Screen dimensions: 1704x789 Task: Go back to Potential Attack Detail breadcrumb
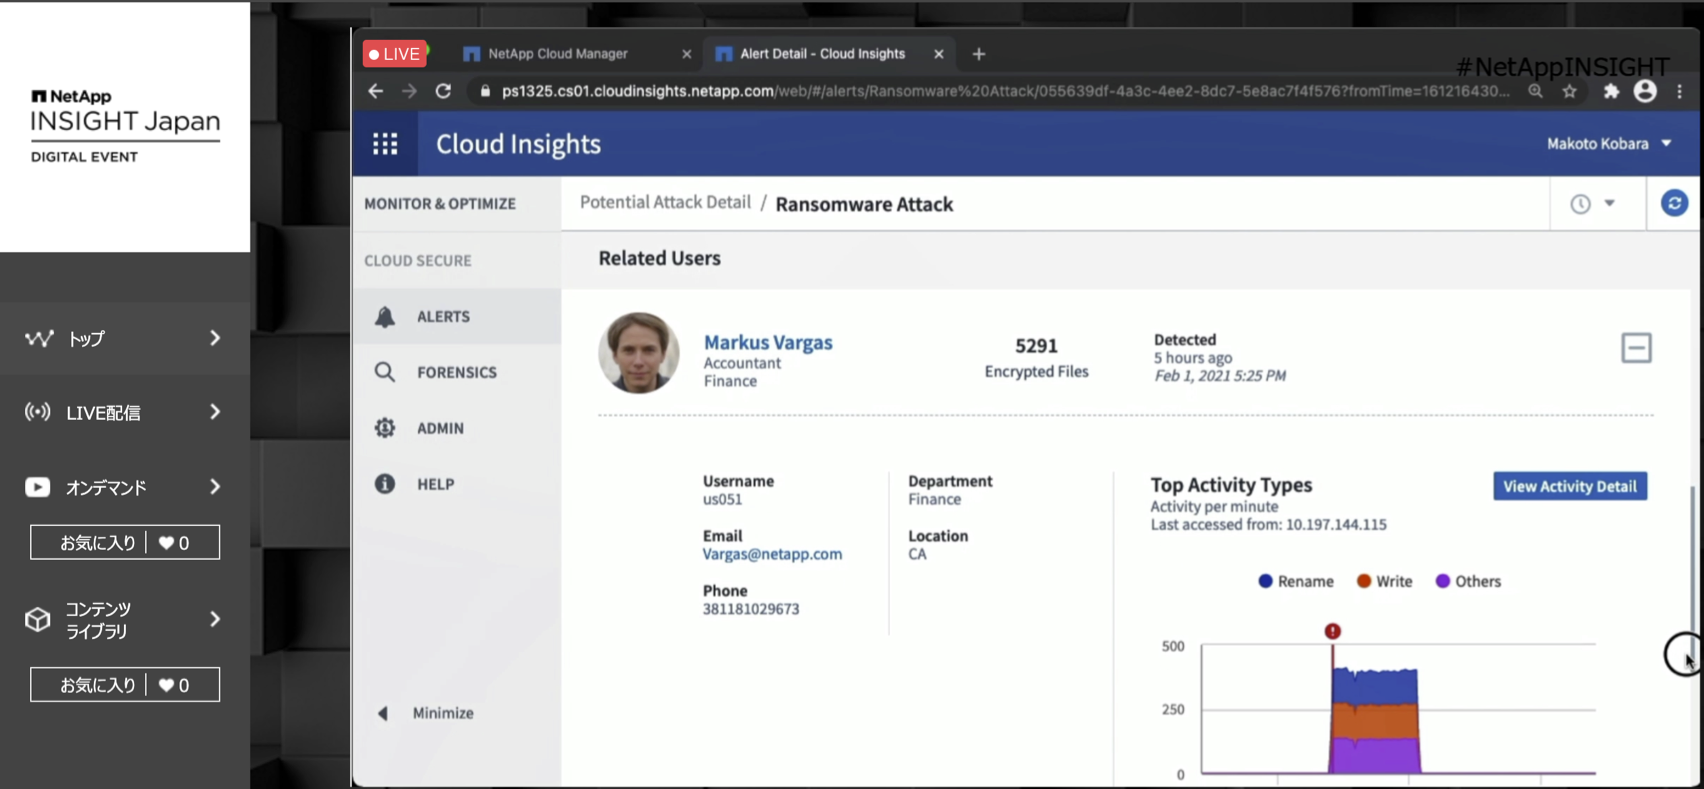click(665, 202)
